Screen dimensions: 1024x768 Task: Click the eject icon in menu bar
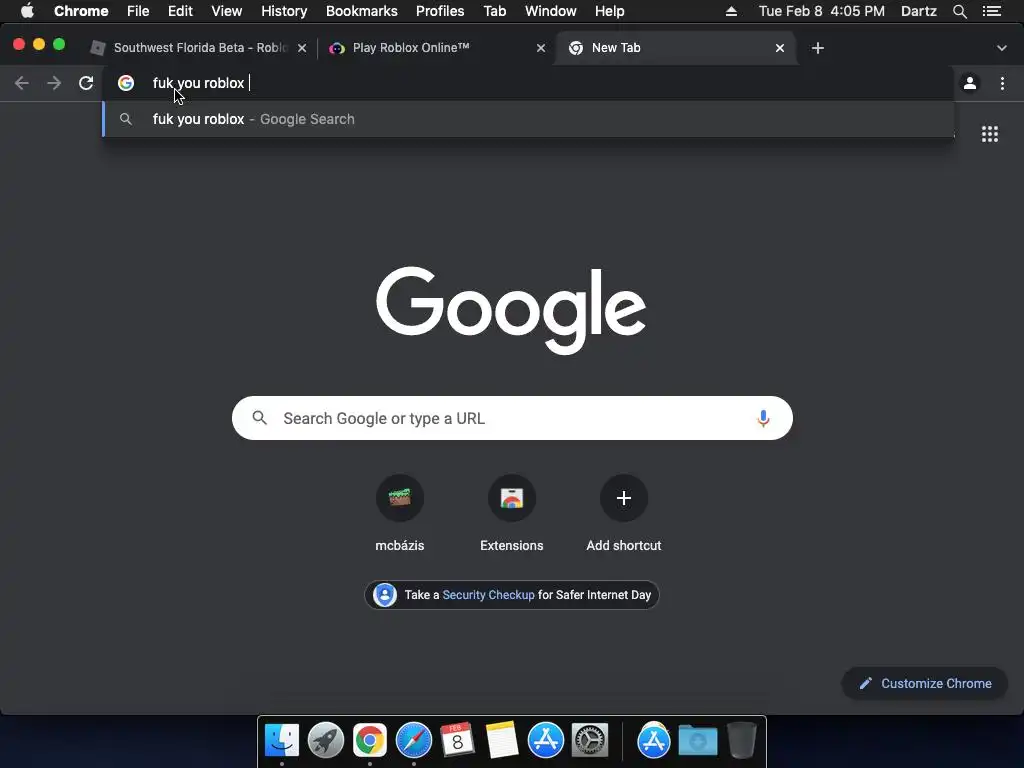click(731, 11)
